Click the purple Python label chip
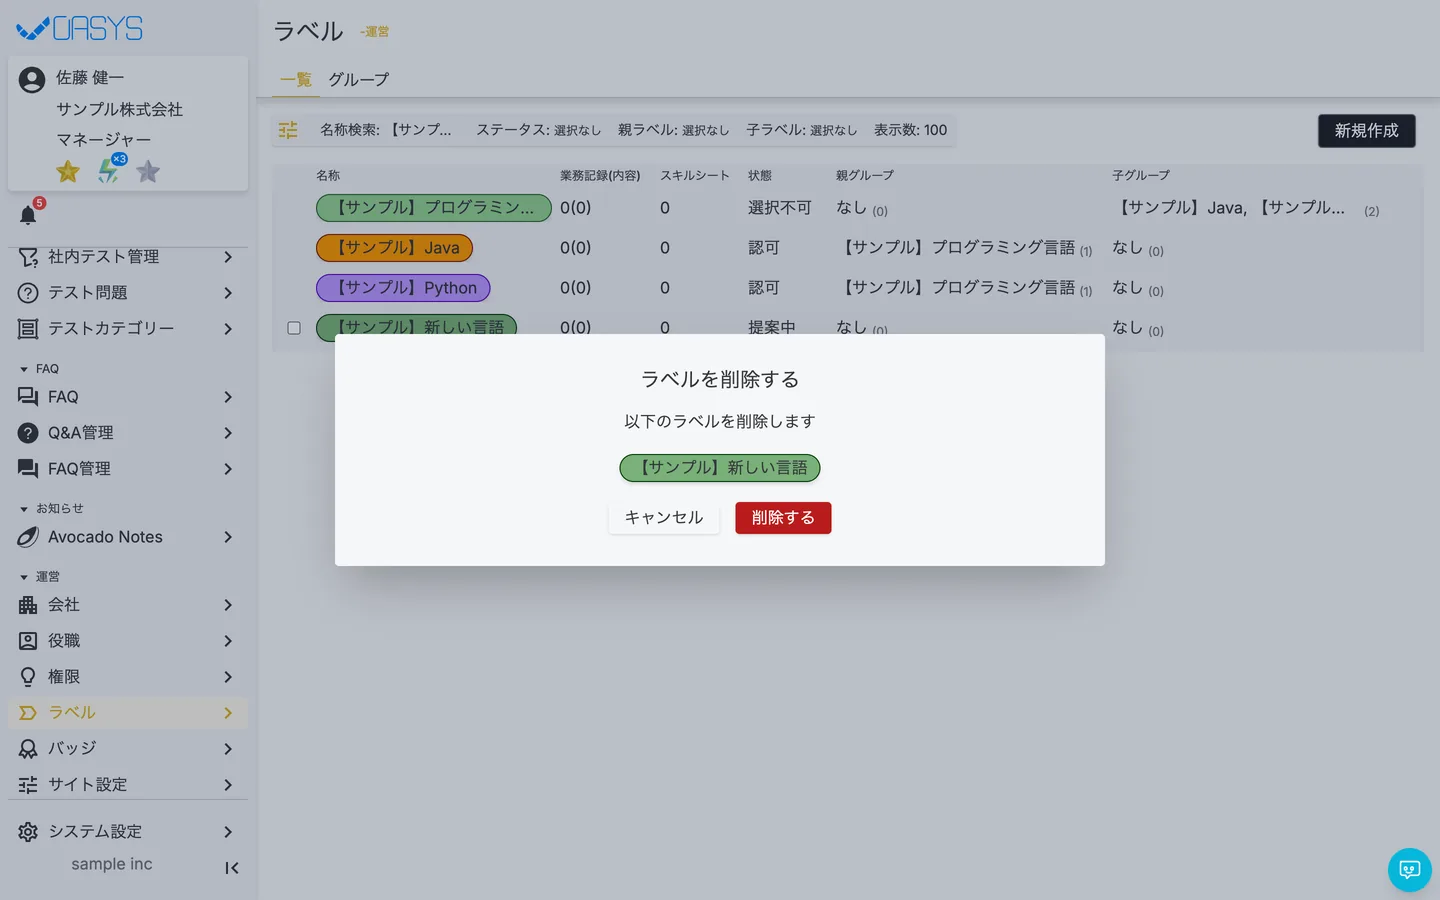Viewport: 1440px width, 900px height. tap(403, 288)
